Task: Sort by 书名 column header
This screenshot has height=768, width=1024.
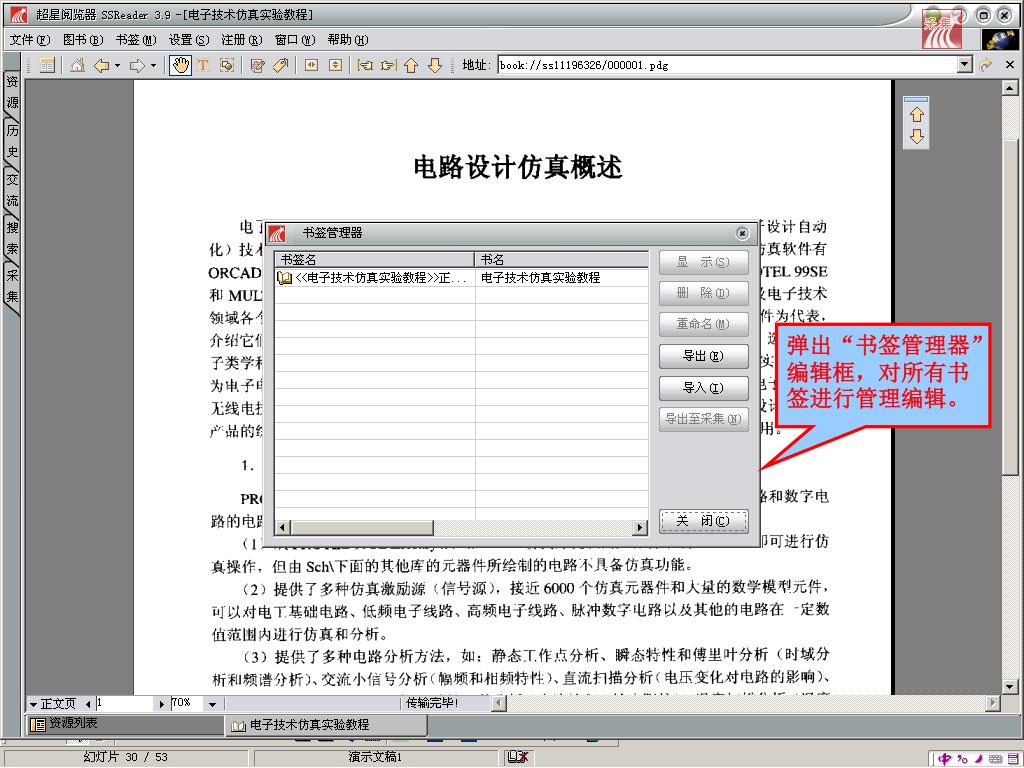Action: coord(562,259)
